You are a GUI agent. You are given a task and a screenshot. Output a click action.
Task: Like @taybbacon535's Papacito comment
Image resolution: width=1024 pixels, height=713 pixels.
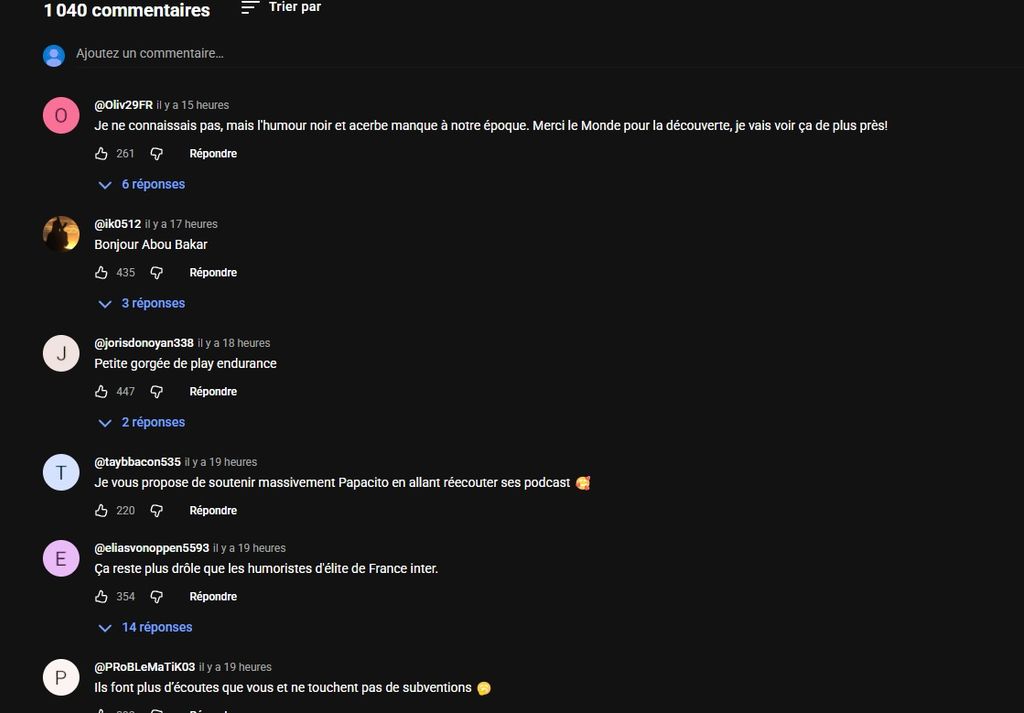coord(101,510)
